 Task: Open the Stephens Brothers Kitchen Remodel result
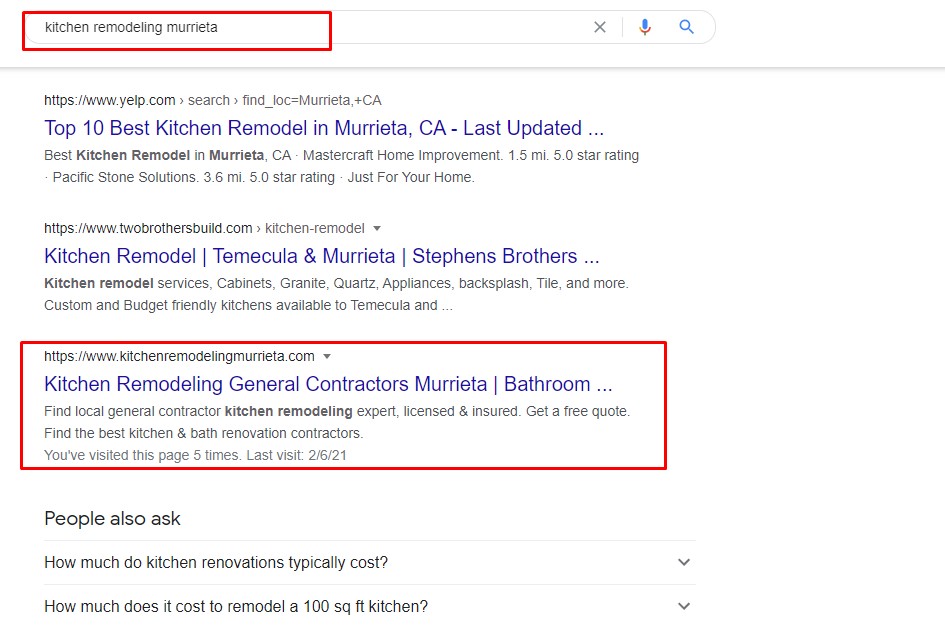click(x=321, y=256)
